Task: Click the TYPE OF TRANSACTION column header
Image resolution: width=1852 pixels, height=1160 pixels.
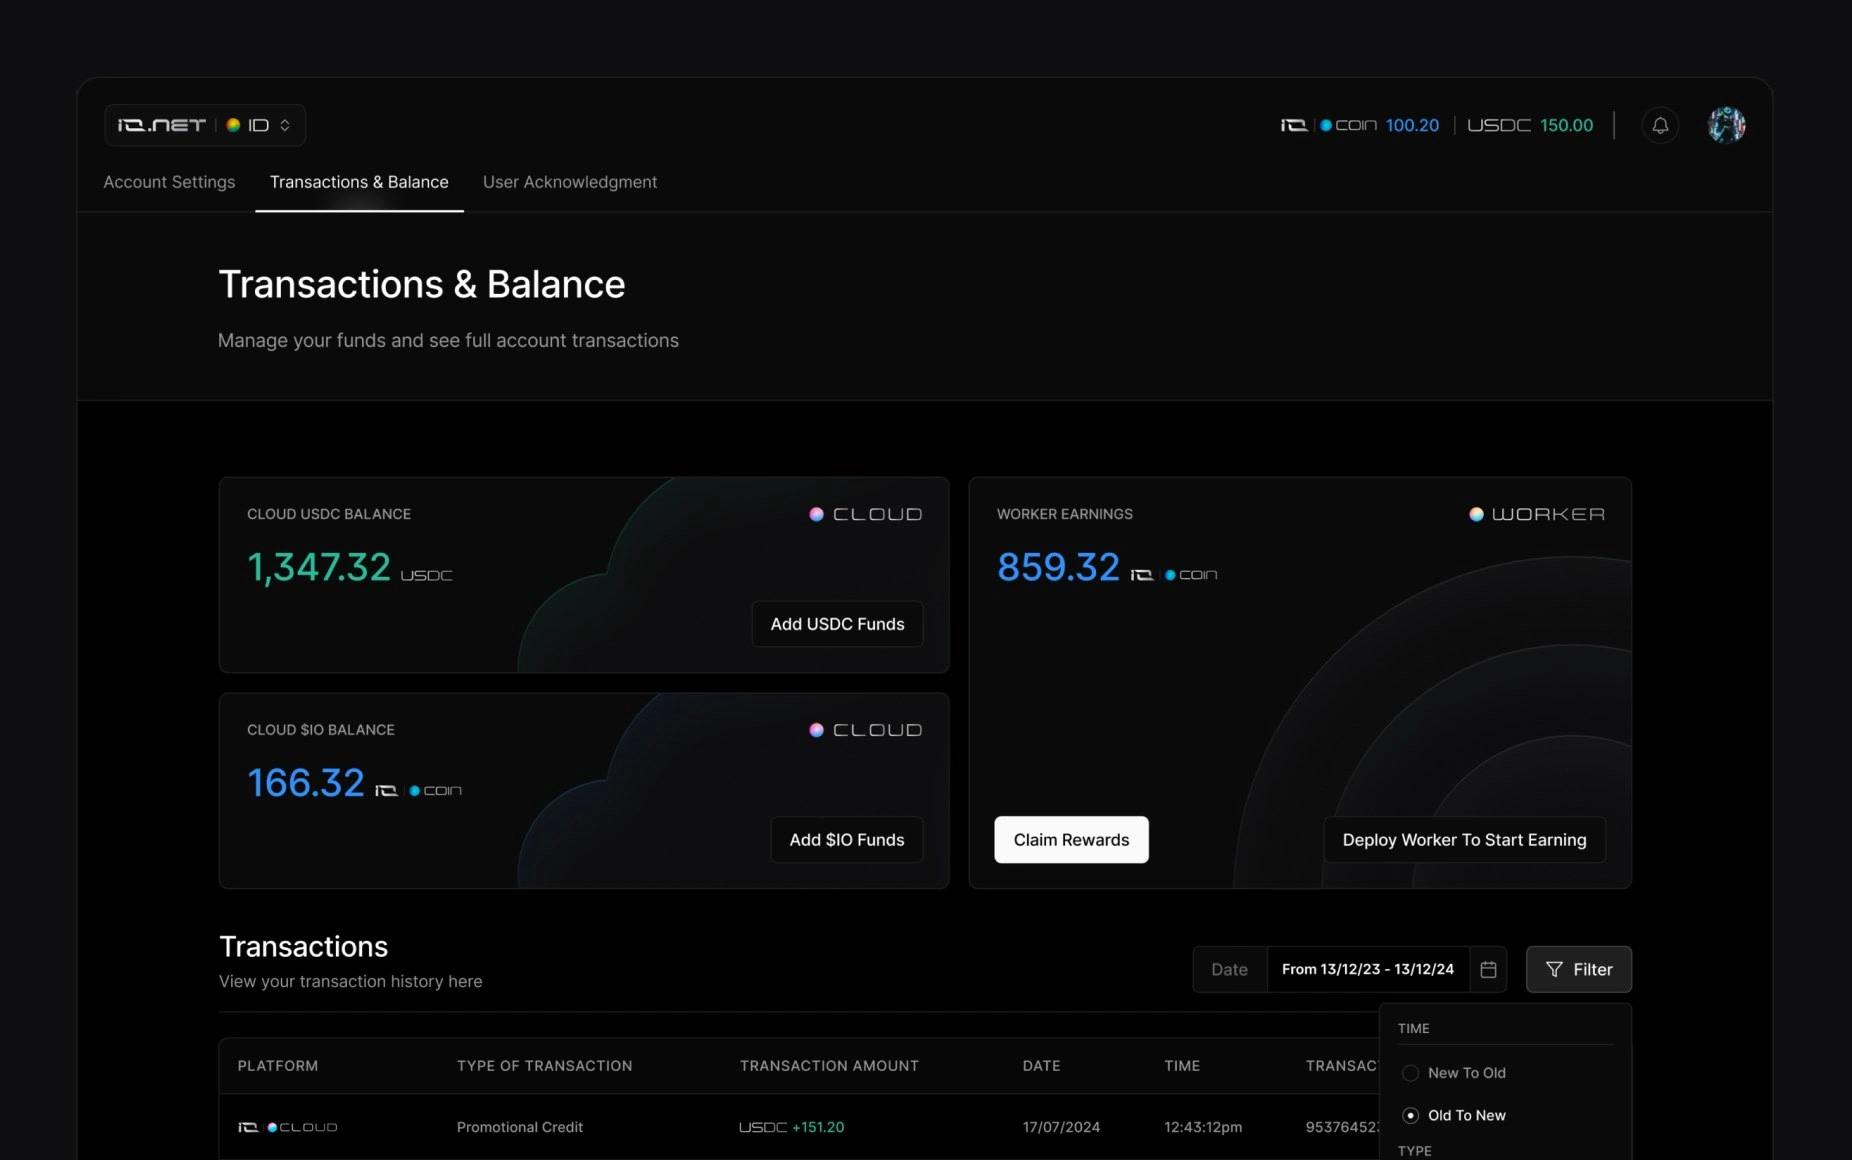Action: pos(544,1066)
